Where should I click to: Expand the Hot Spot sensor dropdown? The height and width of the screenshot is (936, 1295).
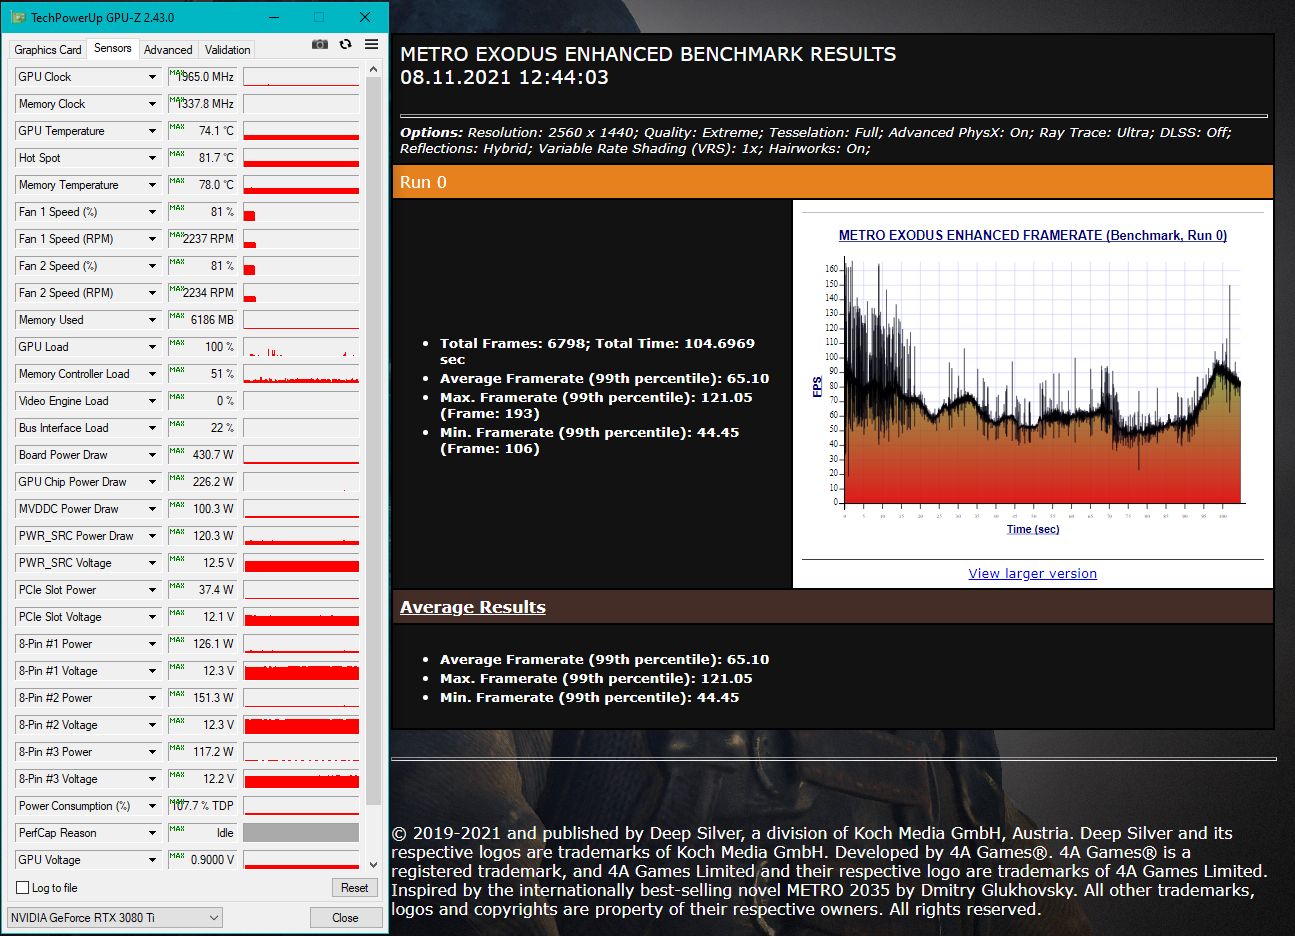[x=152, y=158]
